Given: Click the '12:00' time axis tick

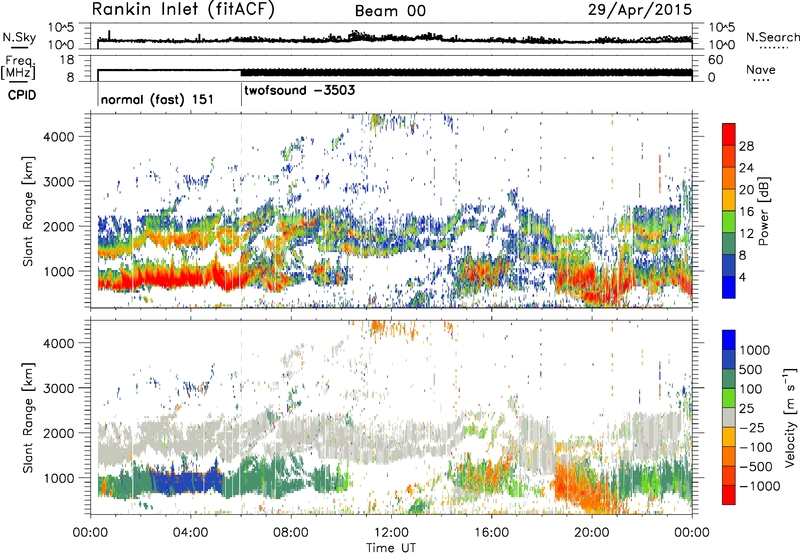Looking at the screenshot, I should point(391,533).
